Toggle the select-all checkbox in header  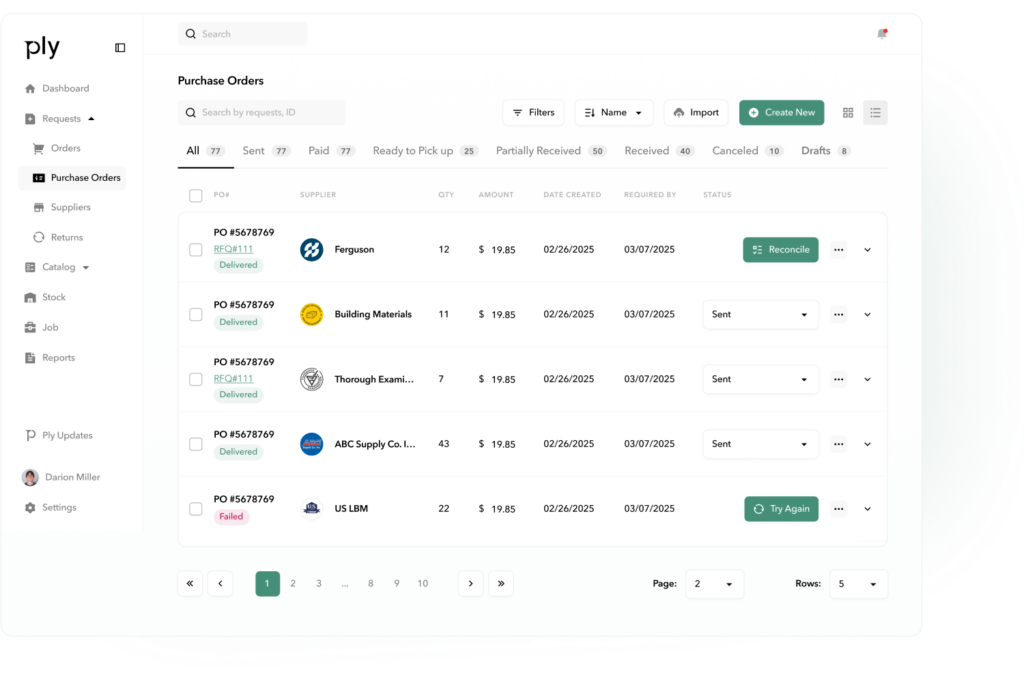[196, 195]
